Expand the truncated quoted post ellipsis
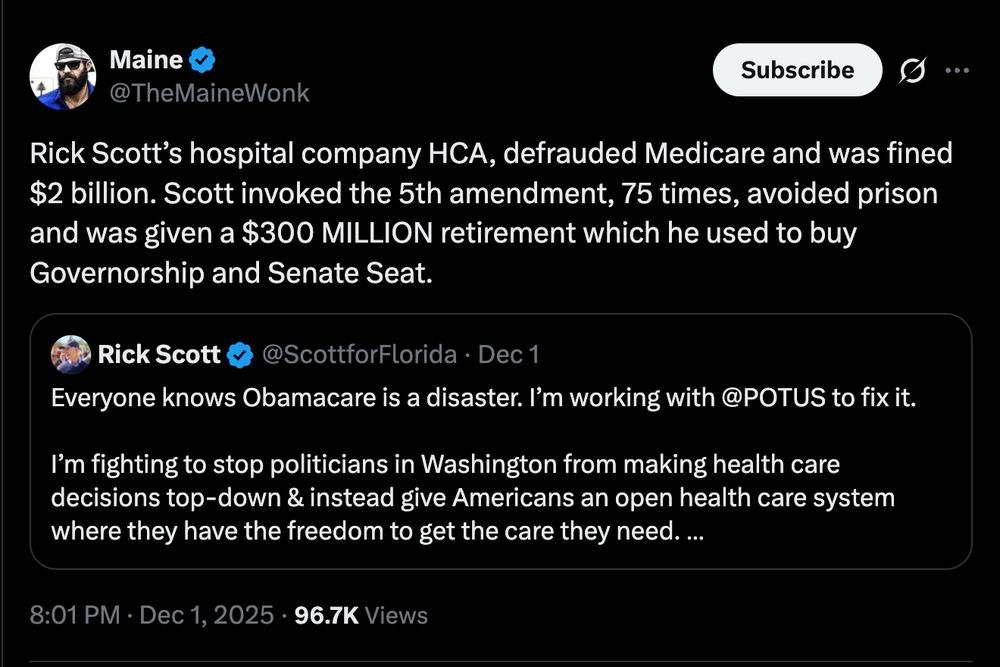1000x667 pixels. click(x=696, y=530)
